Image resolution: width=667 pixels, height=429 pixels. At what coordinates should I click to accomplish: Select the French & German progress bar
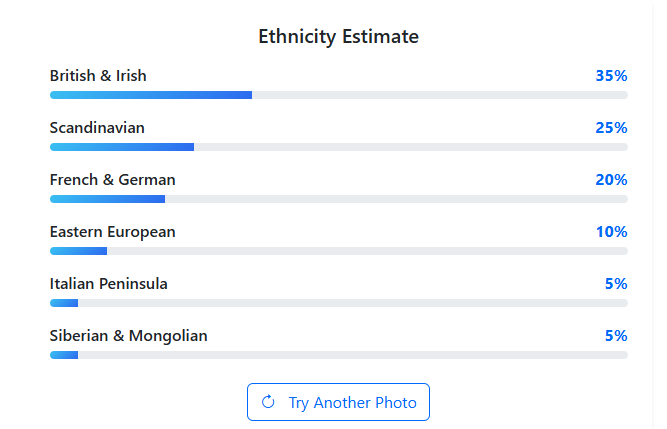[x=338, y=199]
